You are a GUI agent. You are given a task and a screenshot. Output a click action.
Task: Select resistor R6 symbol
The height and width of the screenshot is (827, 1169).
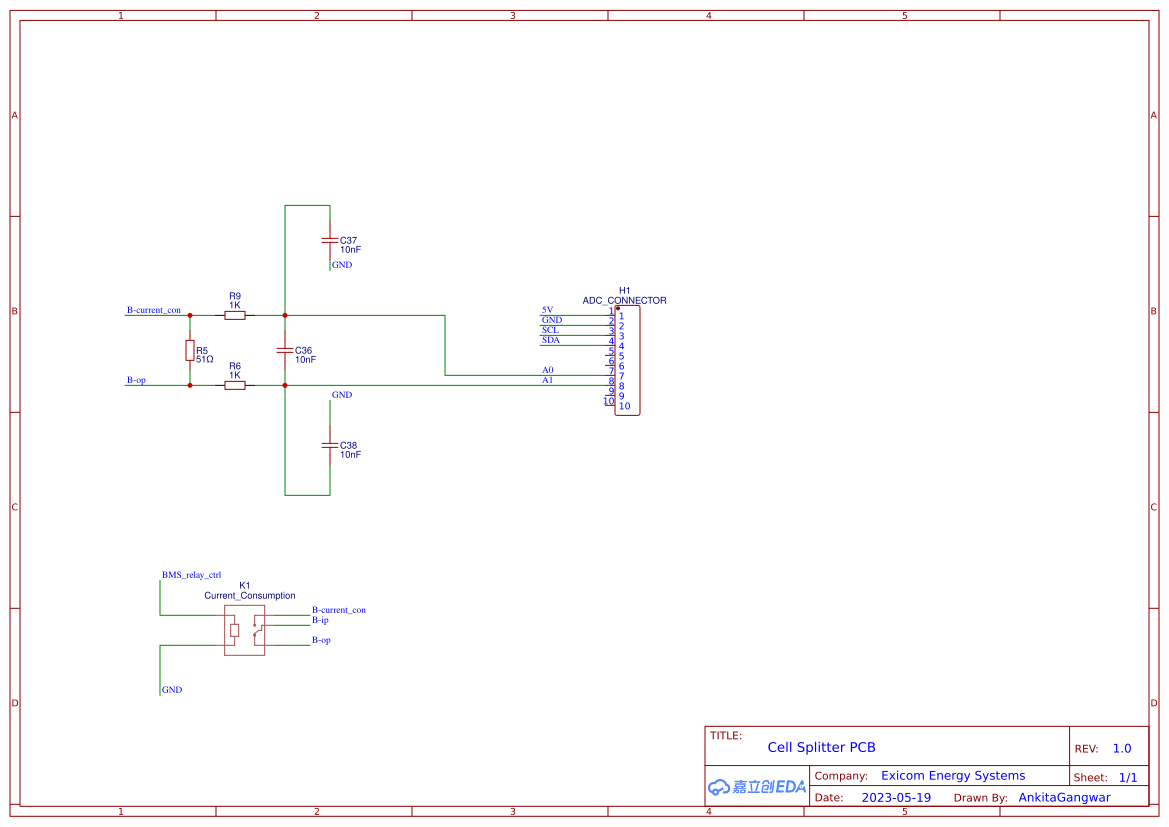tap(235, 384)
